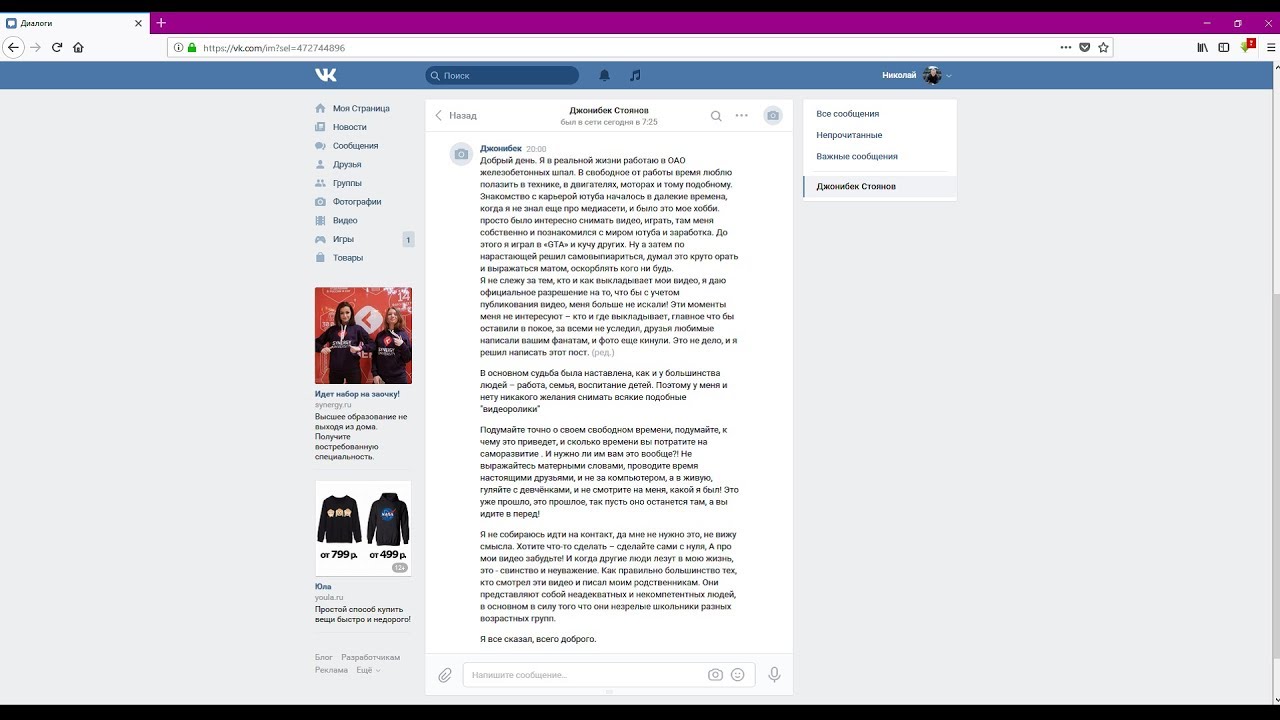
Task: Open emoji smiley picker
Action: tap(738, 675)
